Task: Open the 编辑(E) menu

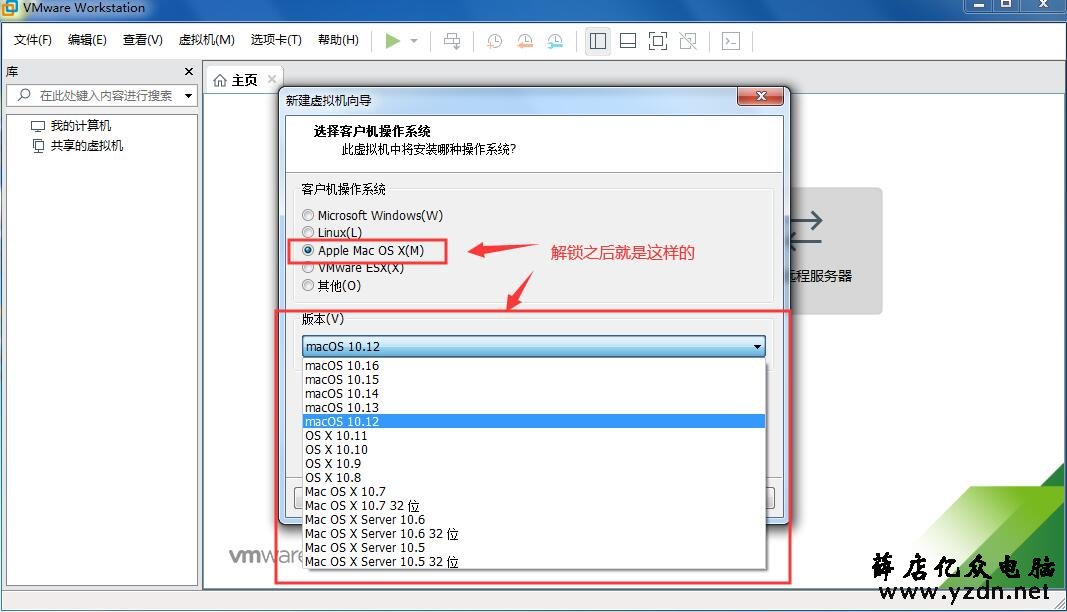Action: [87, 40]
